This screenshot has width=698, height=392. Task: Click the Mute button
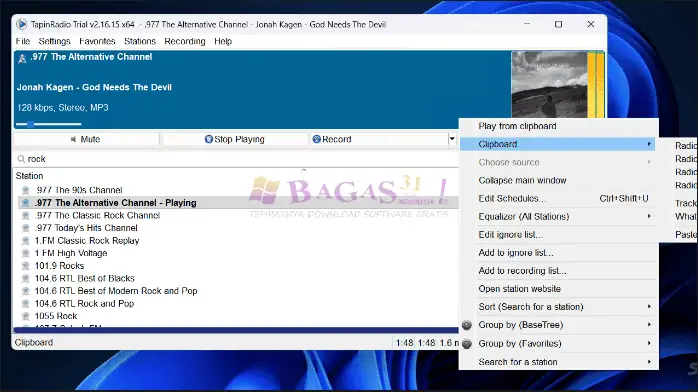pos(86,139)
